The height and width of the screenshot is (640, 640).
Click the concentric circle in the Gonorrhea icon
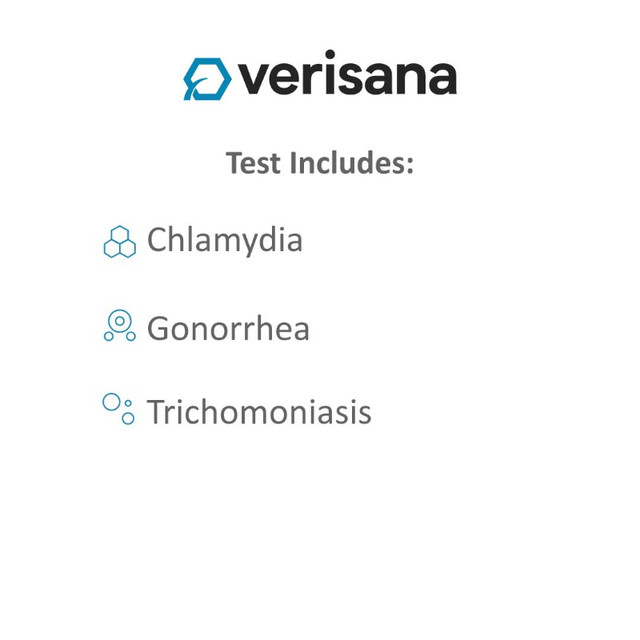pyautogui.click(x=120, y=321)
